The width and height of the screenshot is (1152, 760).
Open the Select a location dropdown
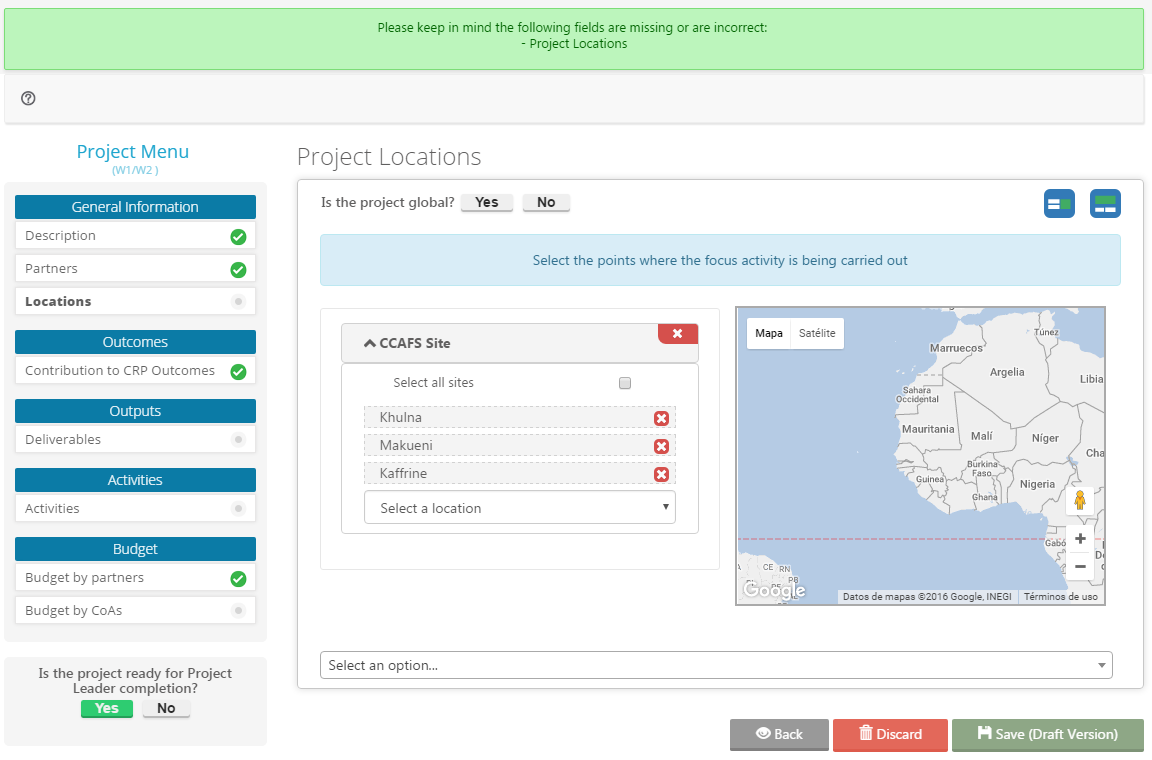[x=519, y=508]
